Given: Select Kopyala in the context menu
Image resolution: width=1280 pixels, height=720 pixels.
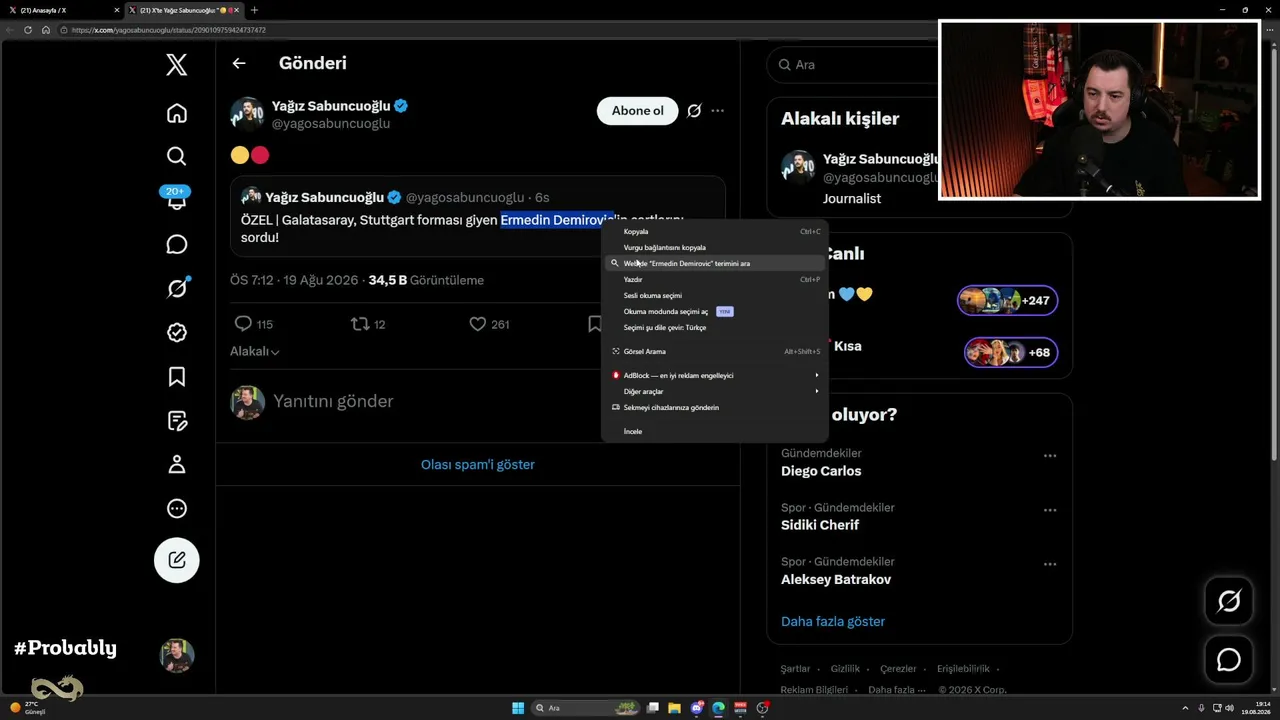Looking at the screenshot, I should click(x=714, y=231).
